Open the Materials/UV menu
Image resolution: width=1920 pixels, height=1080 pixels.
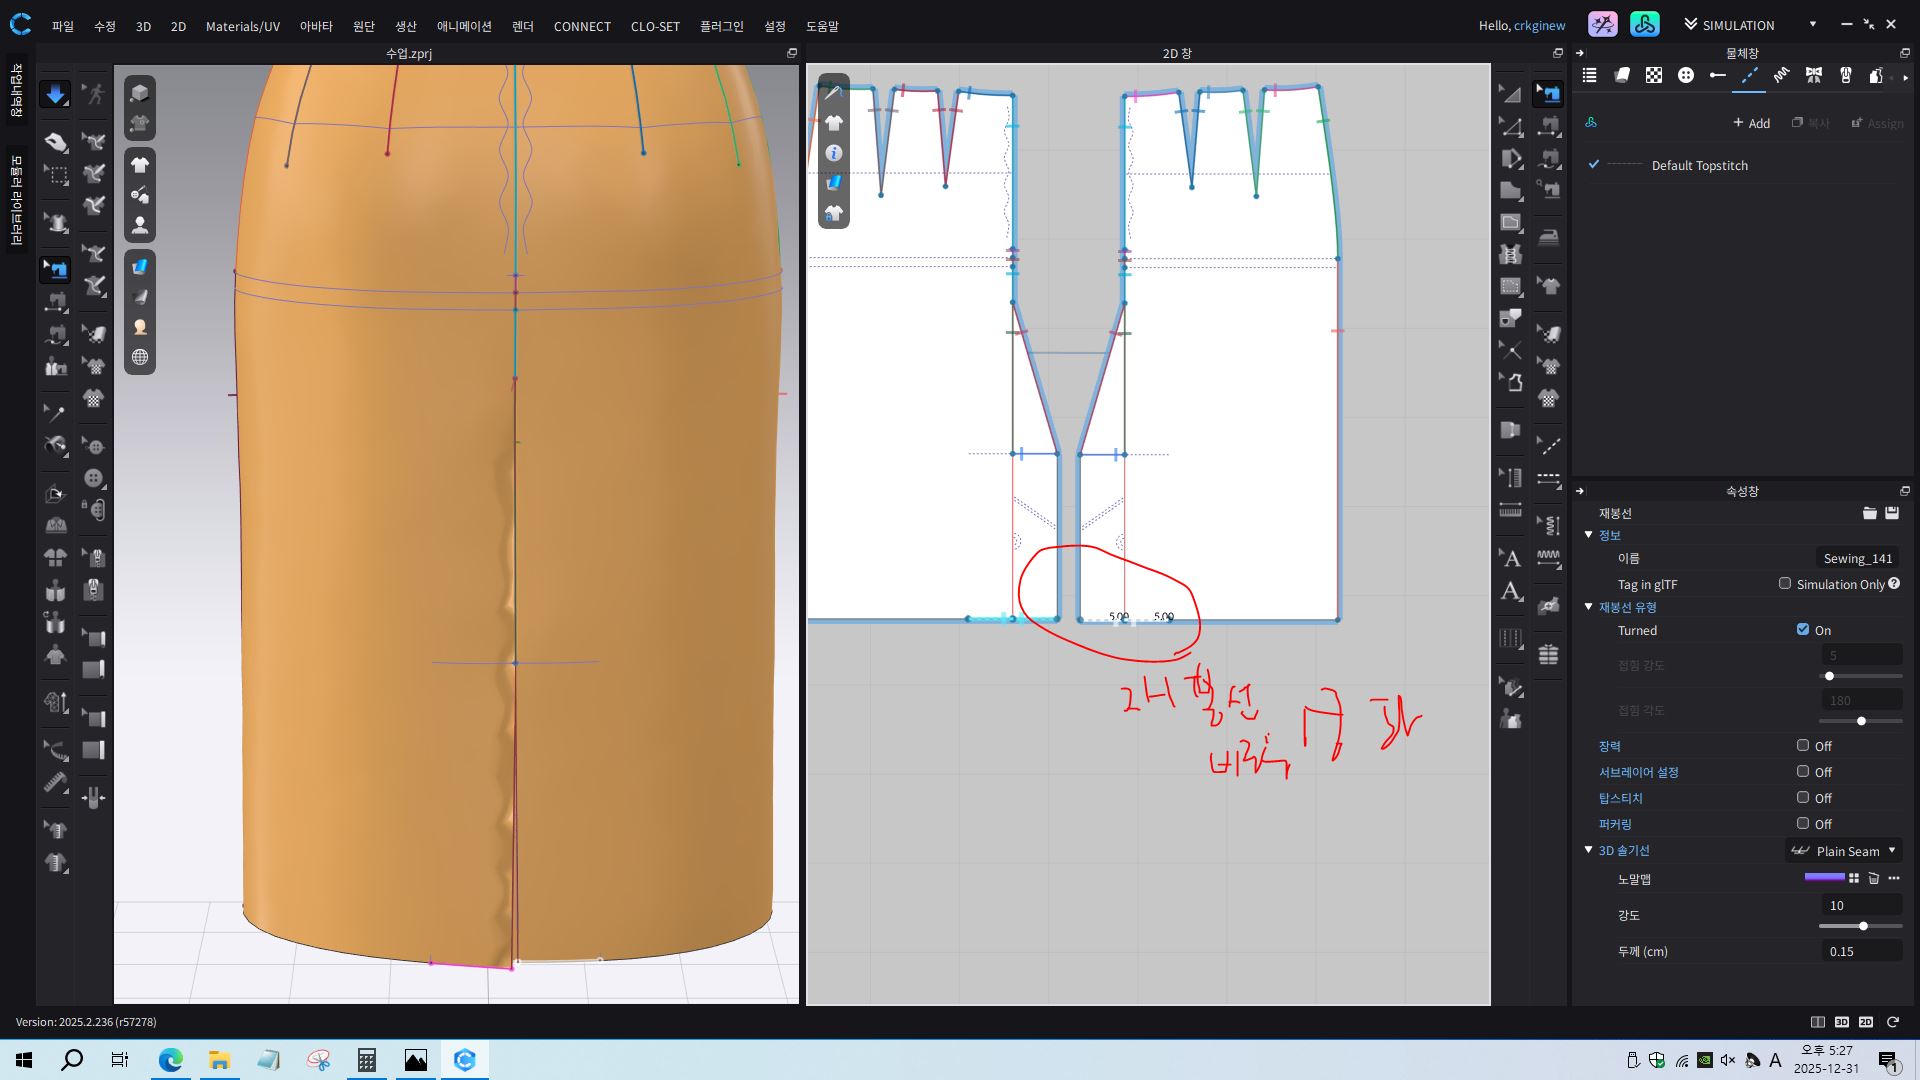242,26
